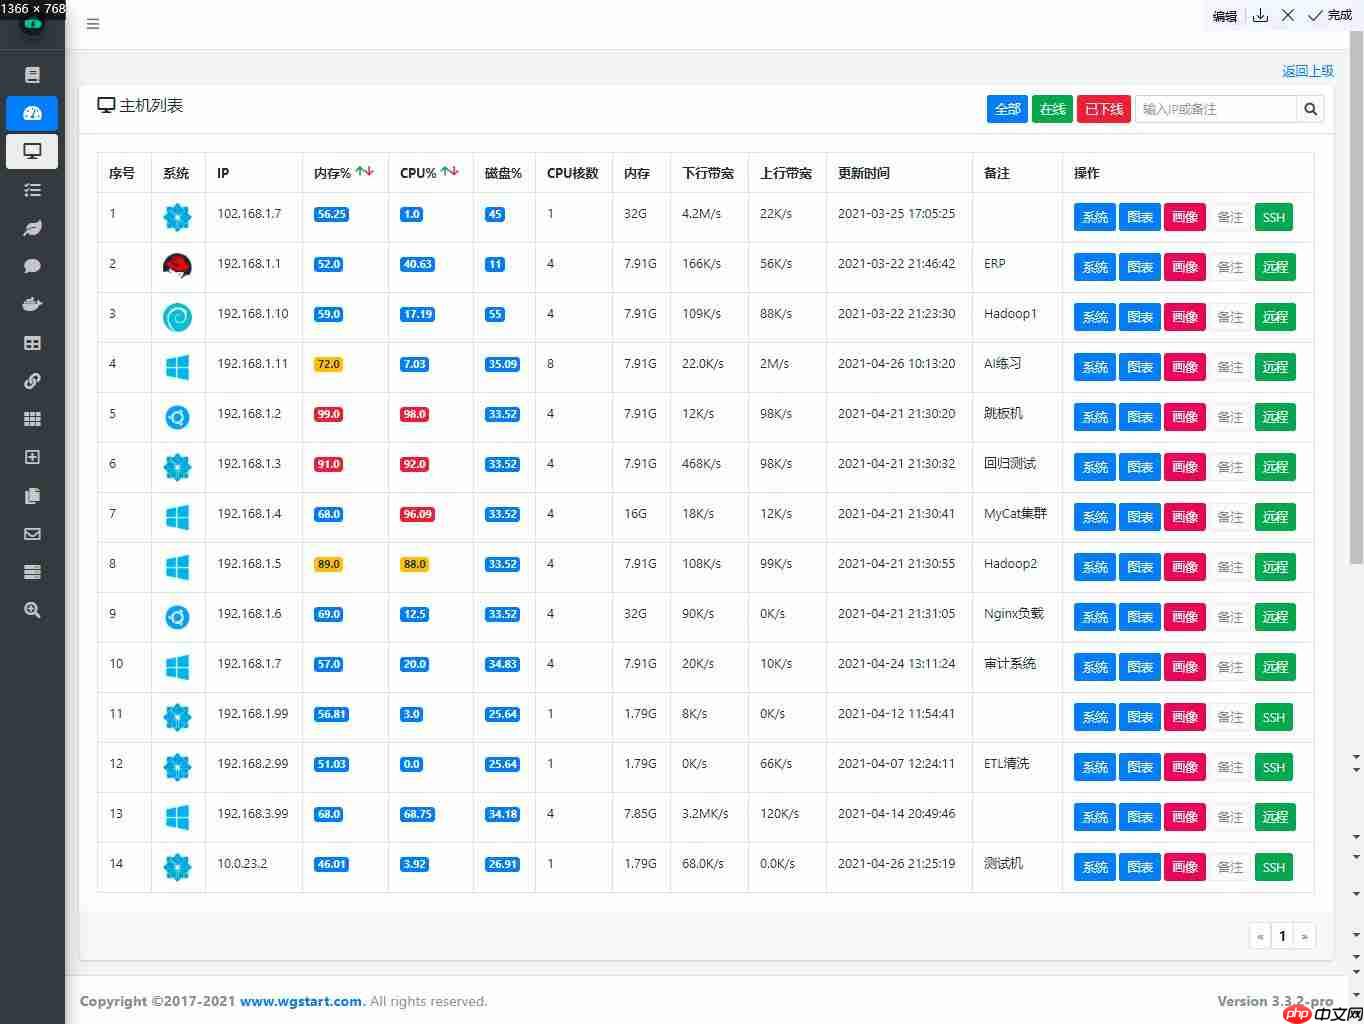1364x1024 pixels.
Task: Click the magnifier icon beside the IP search box
Action: [x=1310, y=108]
